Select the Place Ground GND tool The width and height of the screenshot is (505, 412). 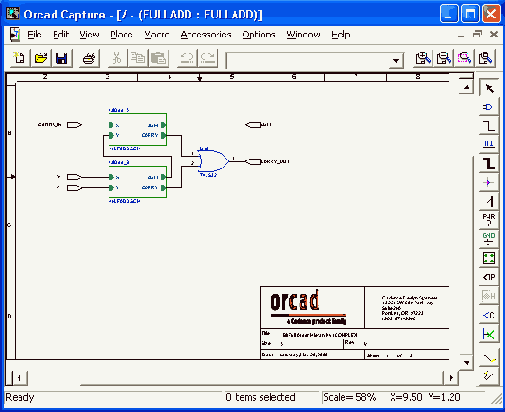489,239
